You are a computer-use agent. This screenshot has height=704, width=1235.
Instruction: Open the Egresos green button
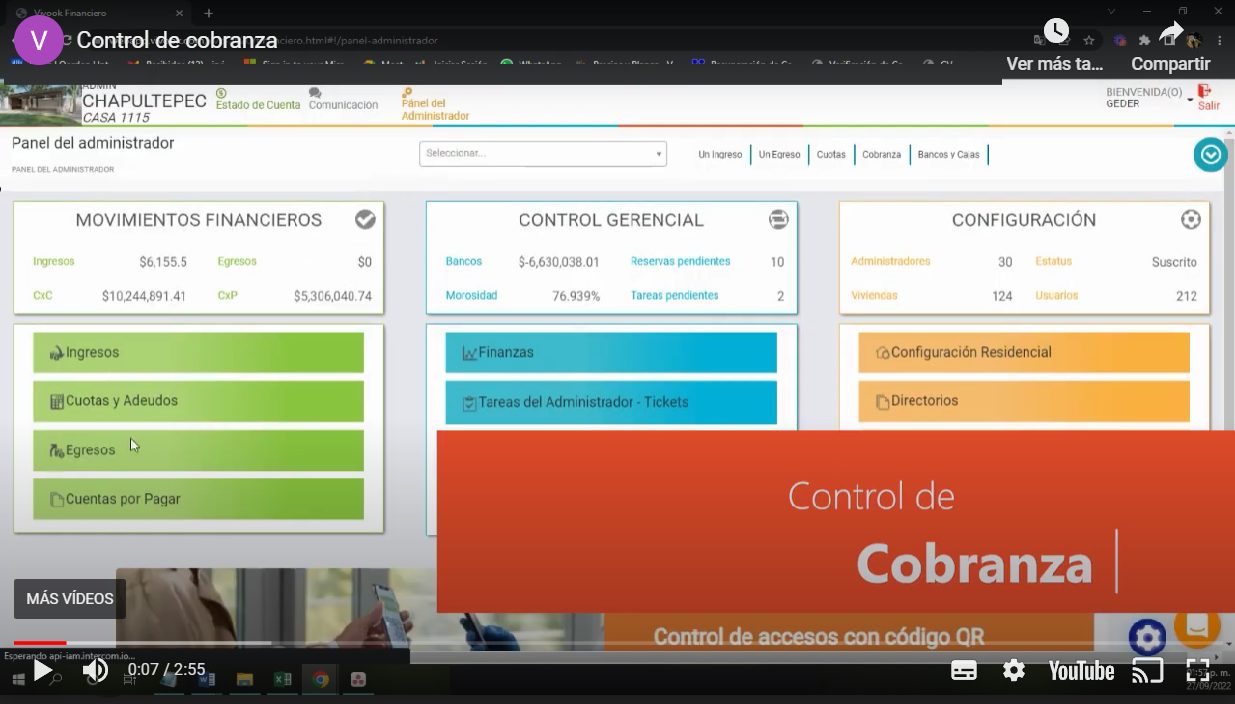[x=198, y=450]
